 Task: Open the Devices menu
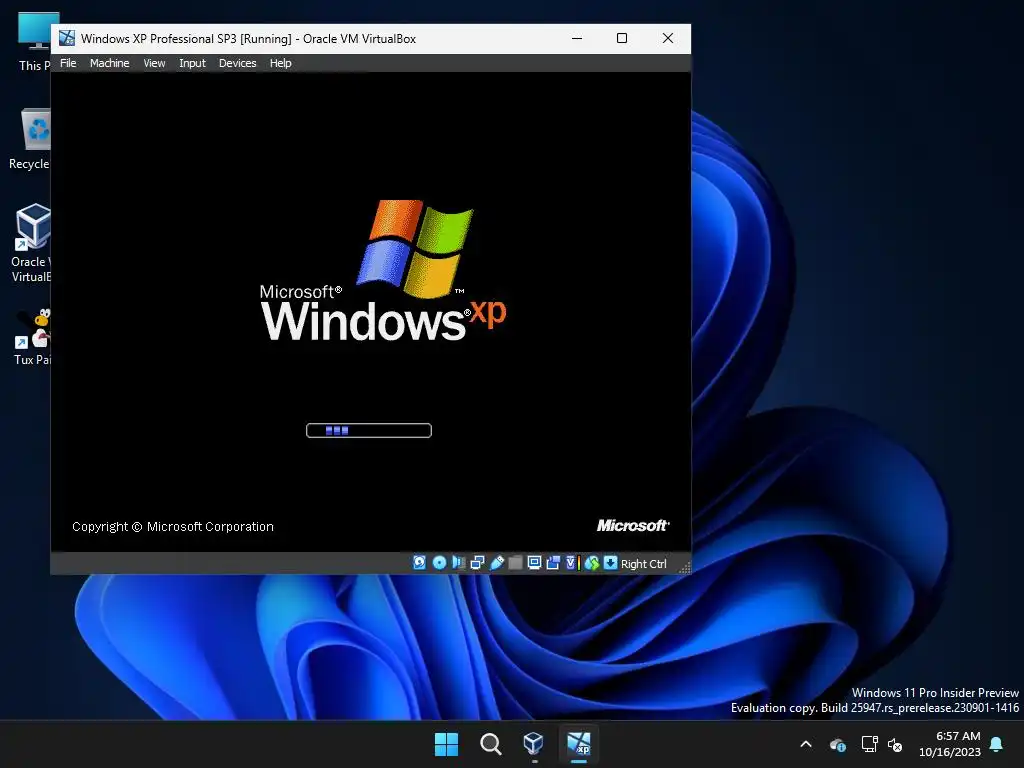click(x=237, y=63)
